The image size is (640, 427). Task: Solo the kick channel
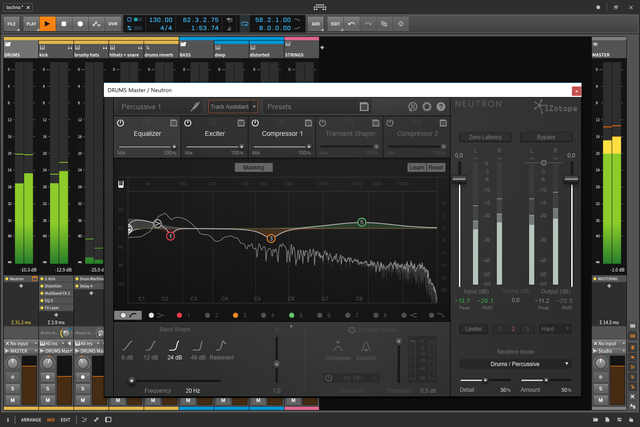point(48,389)
